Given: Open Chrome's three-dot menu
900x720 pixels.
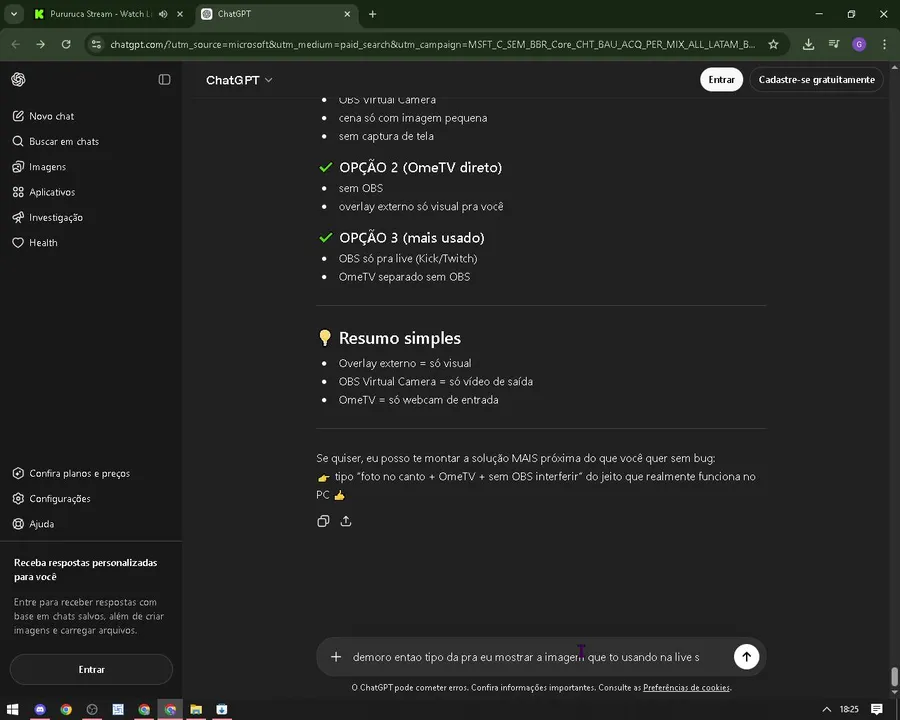Looking at the screenshot, I should (x=884, y=44).
